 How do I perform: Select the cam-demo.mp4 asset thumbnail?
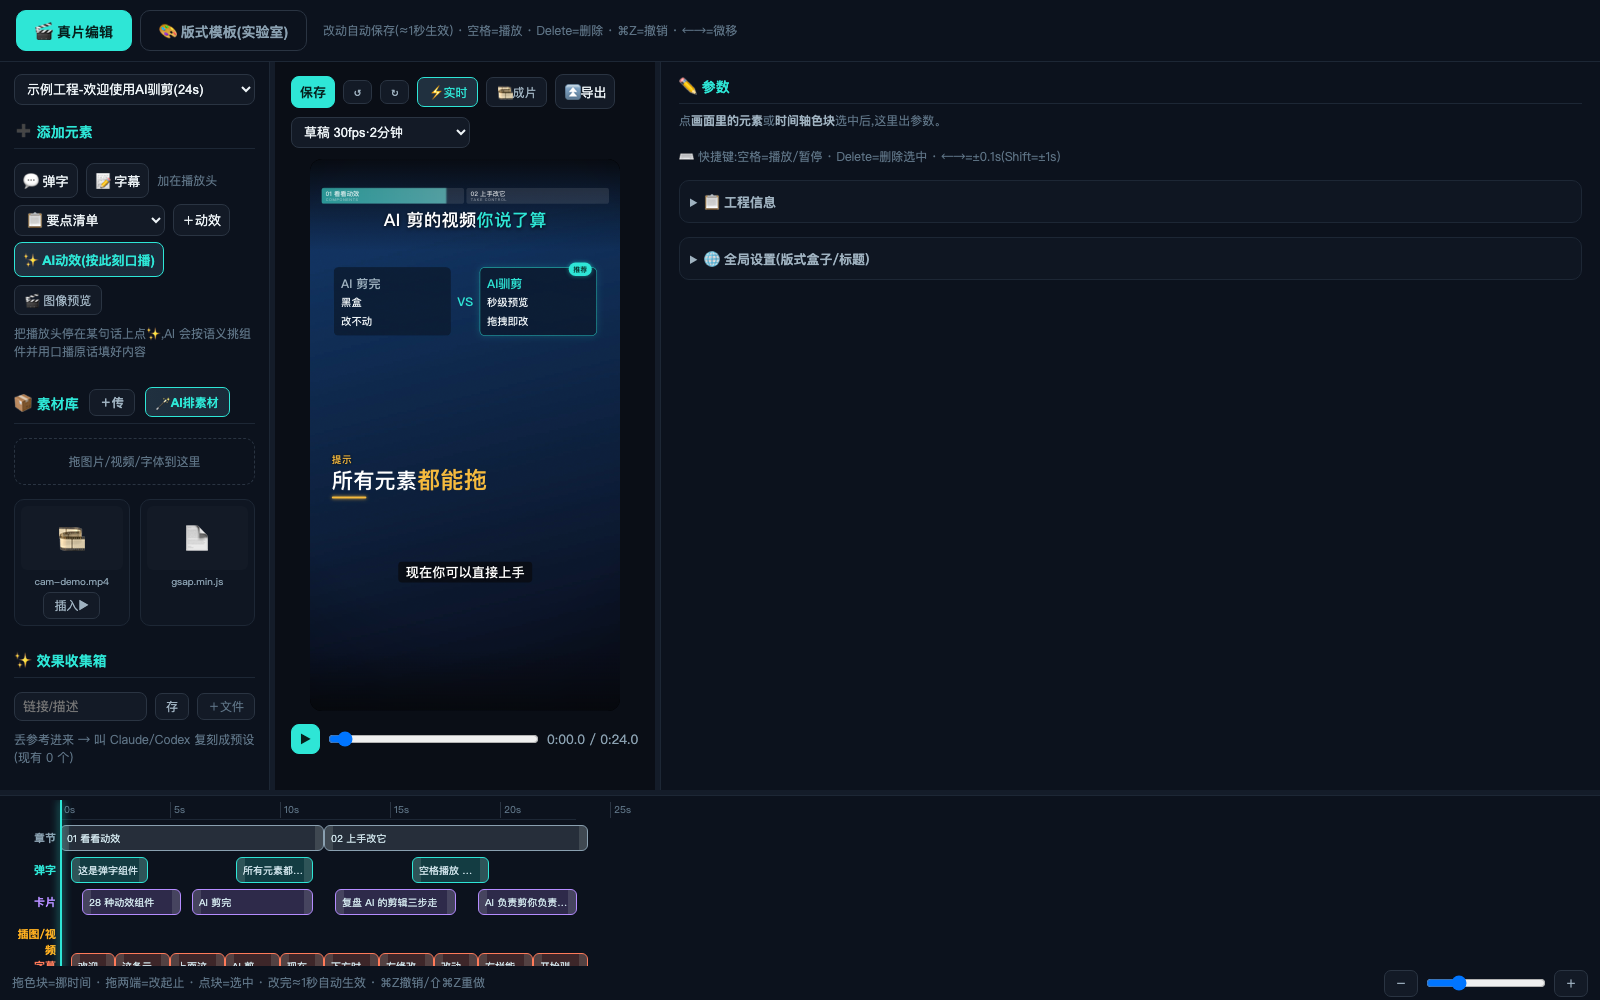coord(72,538)
